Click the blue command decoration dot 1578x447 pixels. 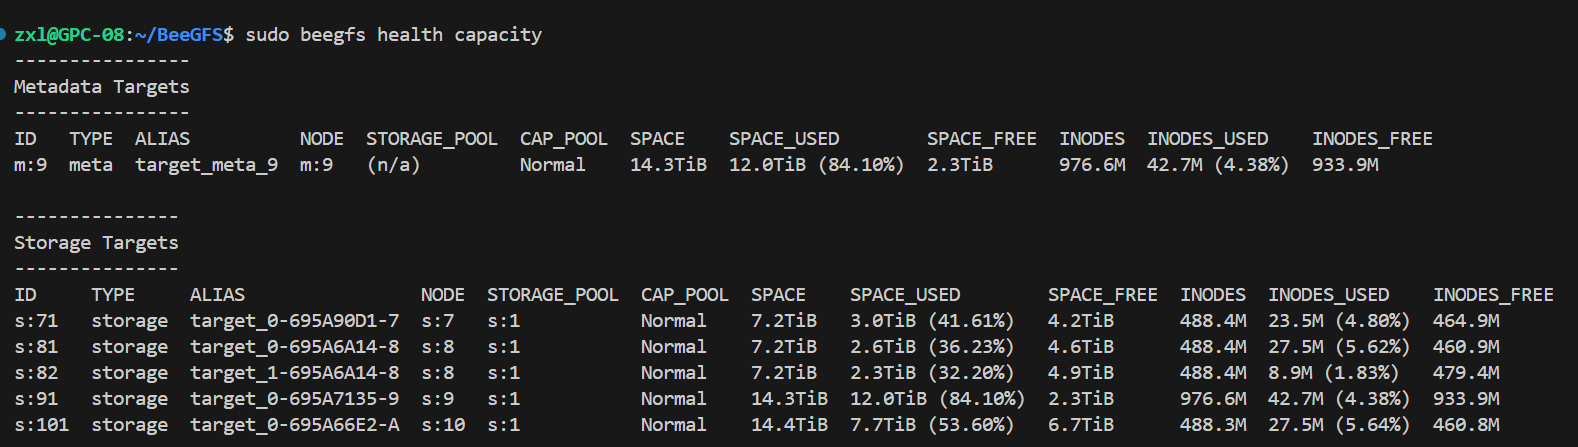[x=3, y=34]
